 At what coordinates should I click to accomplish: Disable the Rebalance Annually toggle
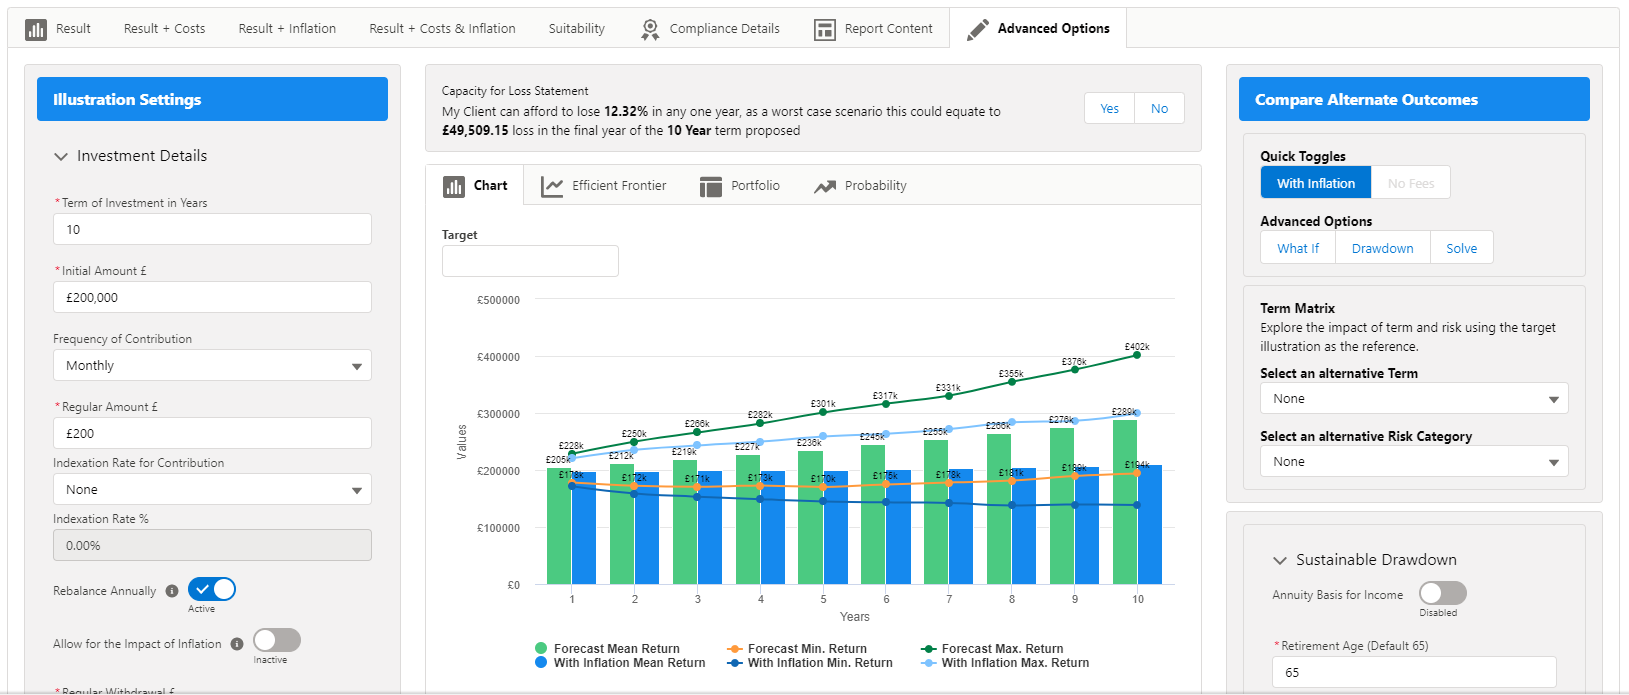tap(212, 589)
